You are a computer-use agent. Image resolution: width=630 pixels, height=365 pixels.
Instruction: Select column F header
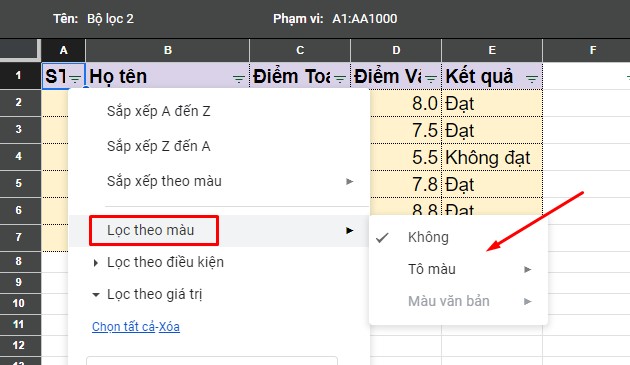click(x=593, y=50)
